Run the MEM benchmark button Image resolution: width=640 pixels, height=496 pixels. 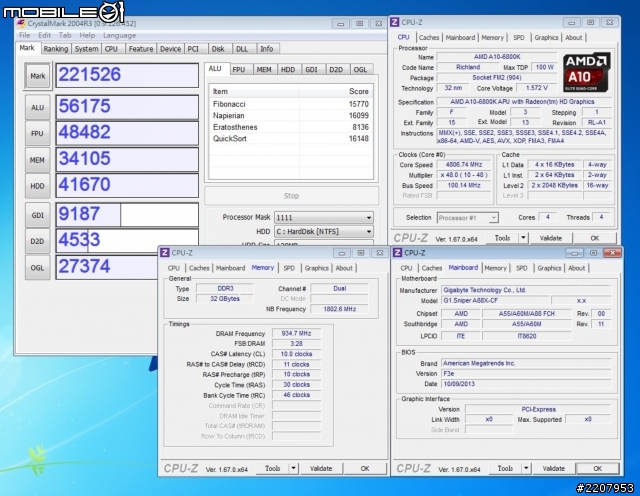[x=38, y=160]
